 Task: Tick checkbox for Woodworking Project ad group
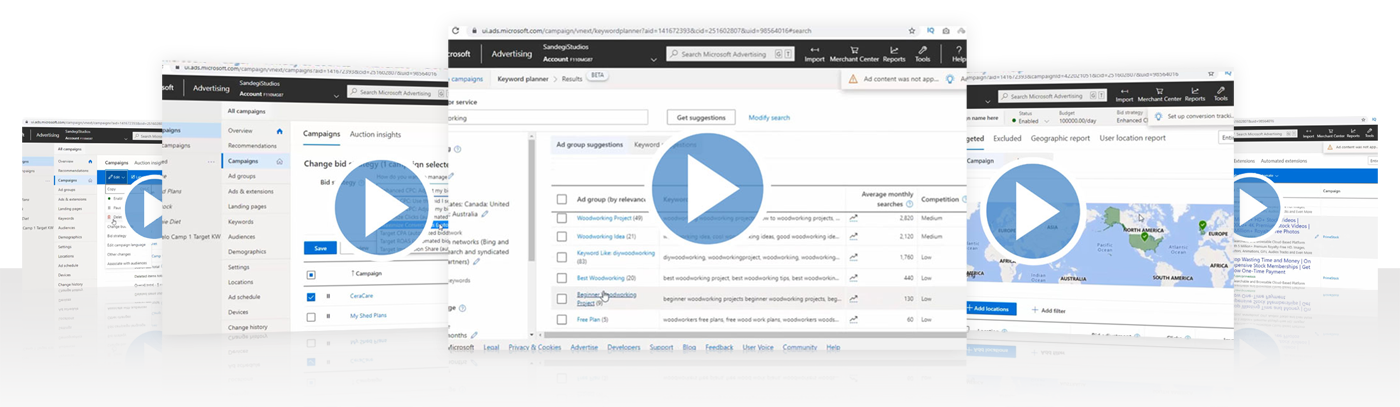click(562, 217)
